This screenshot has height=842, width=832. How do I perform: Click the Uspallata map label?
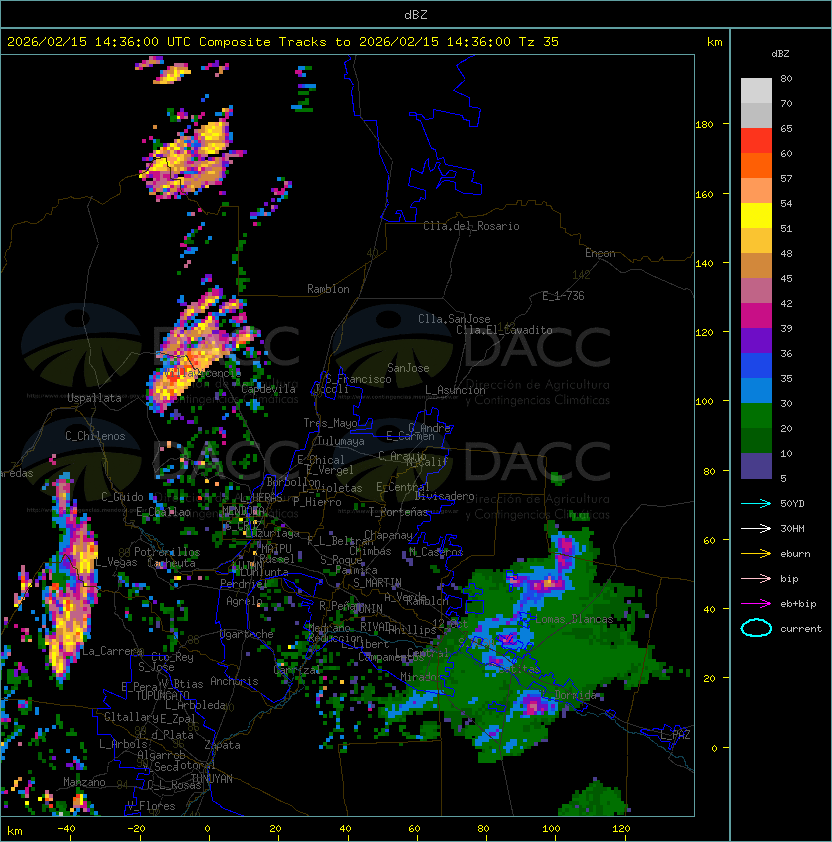95,398
